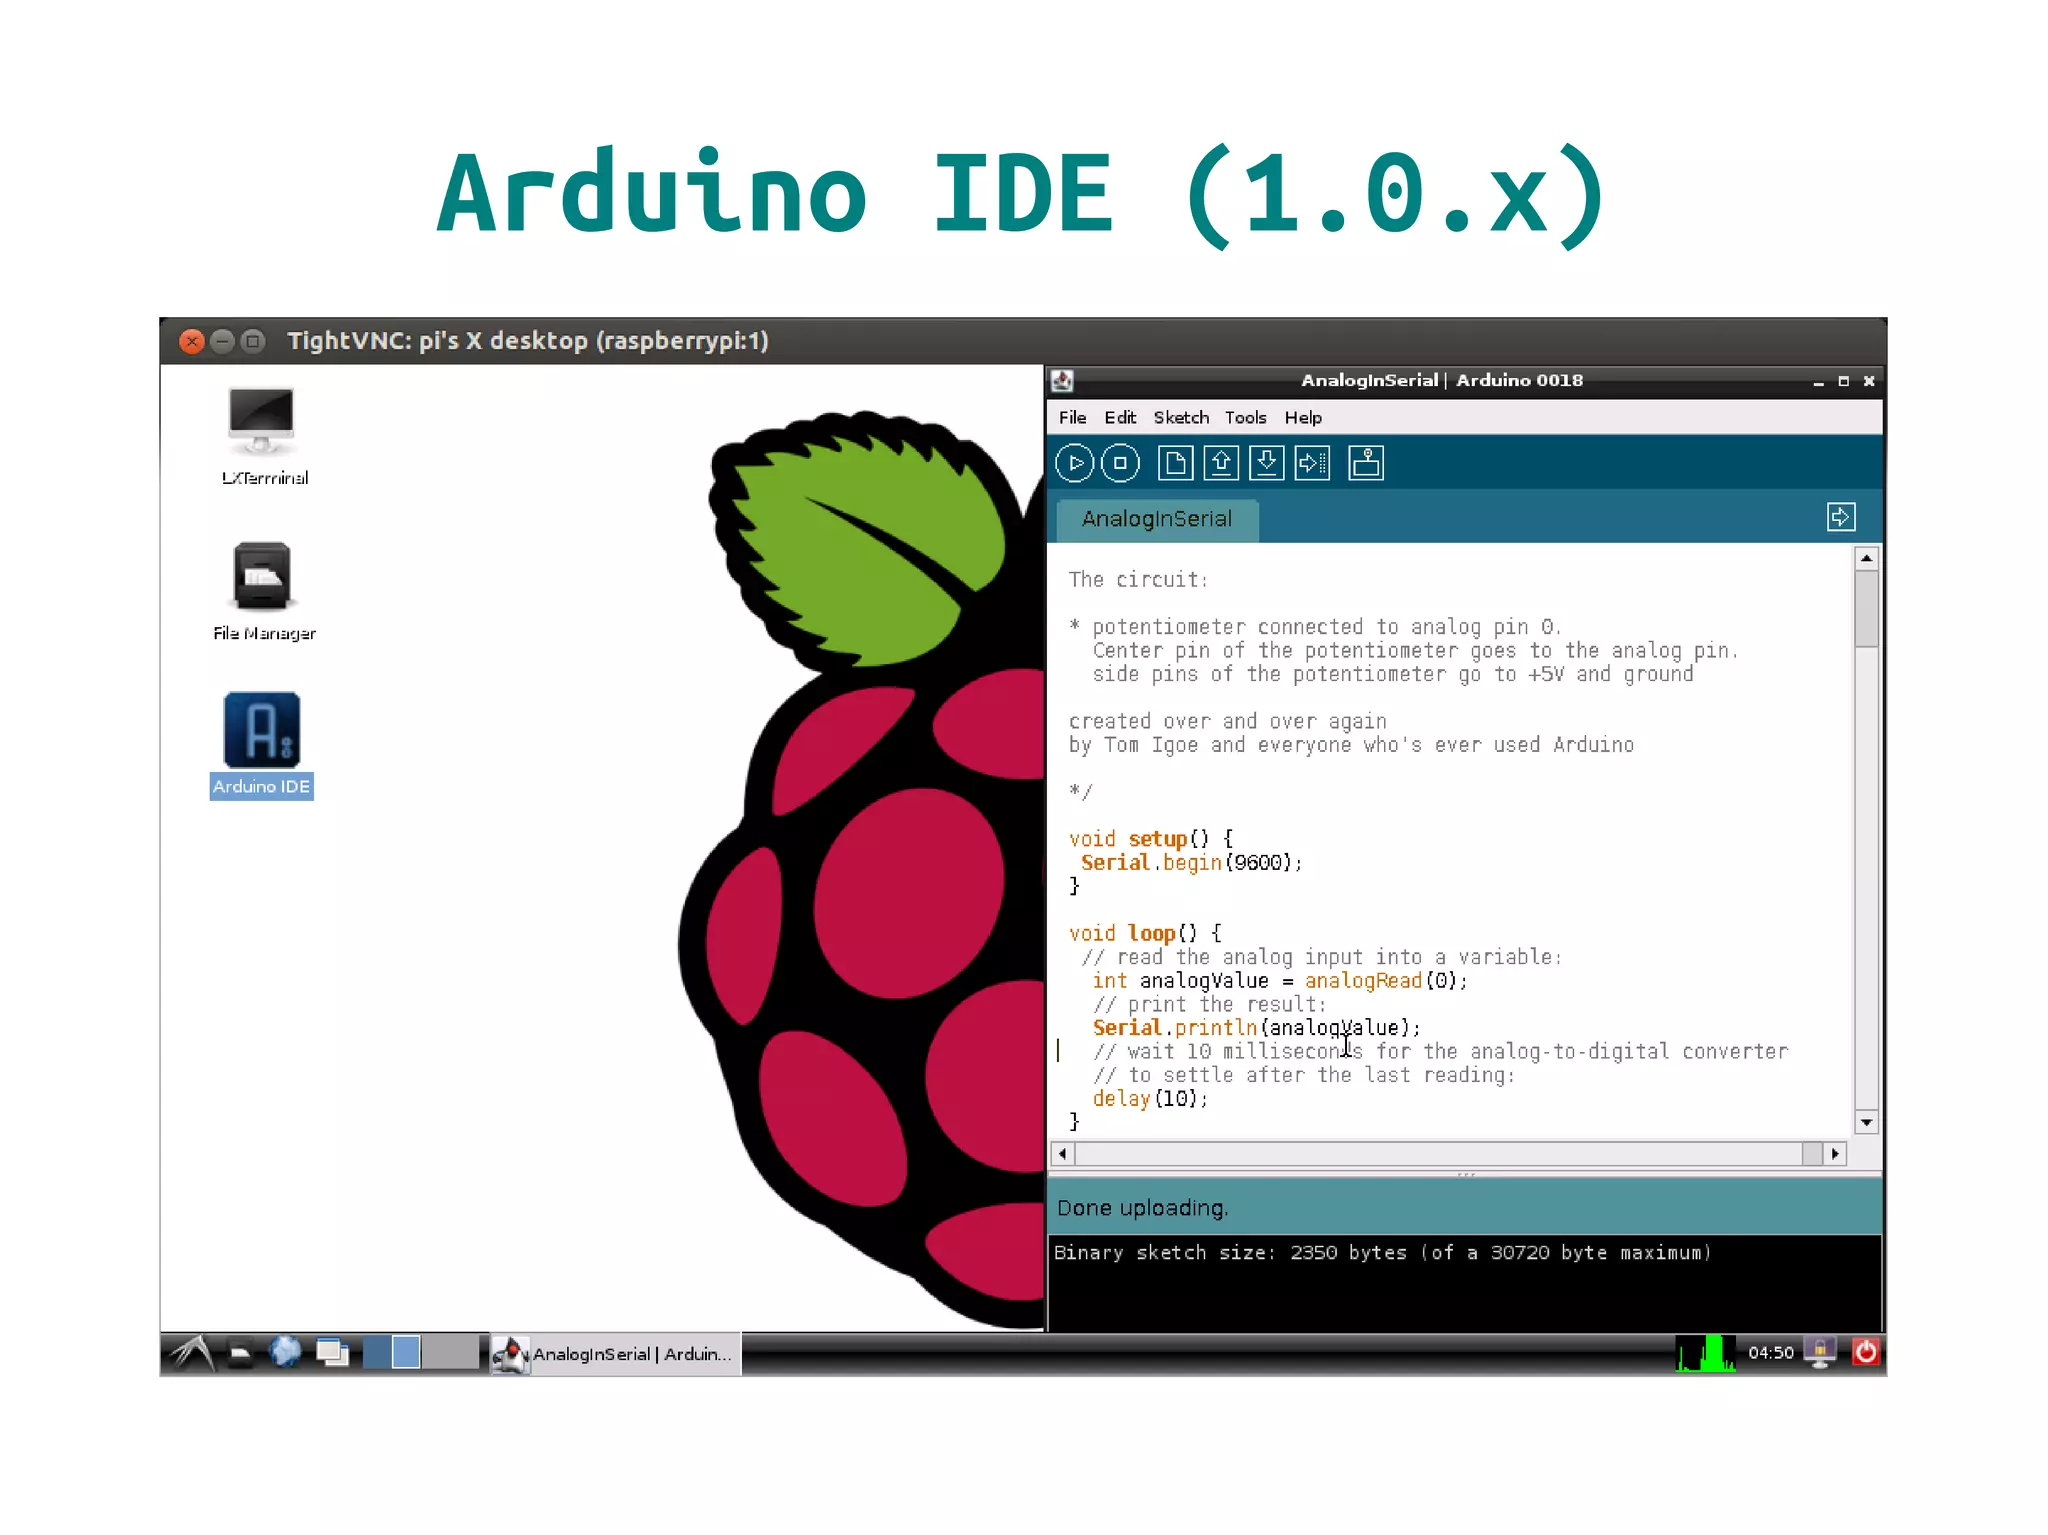The height and width of the screenshot is (1535, 2048).
Task: Close the Arduino 0018 window
Action: pyautogui.click(x=1868, y=381)
